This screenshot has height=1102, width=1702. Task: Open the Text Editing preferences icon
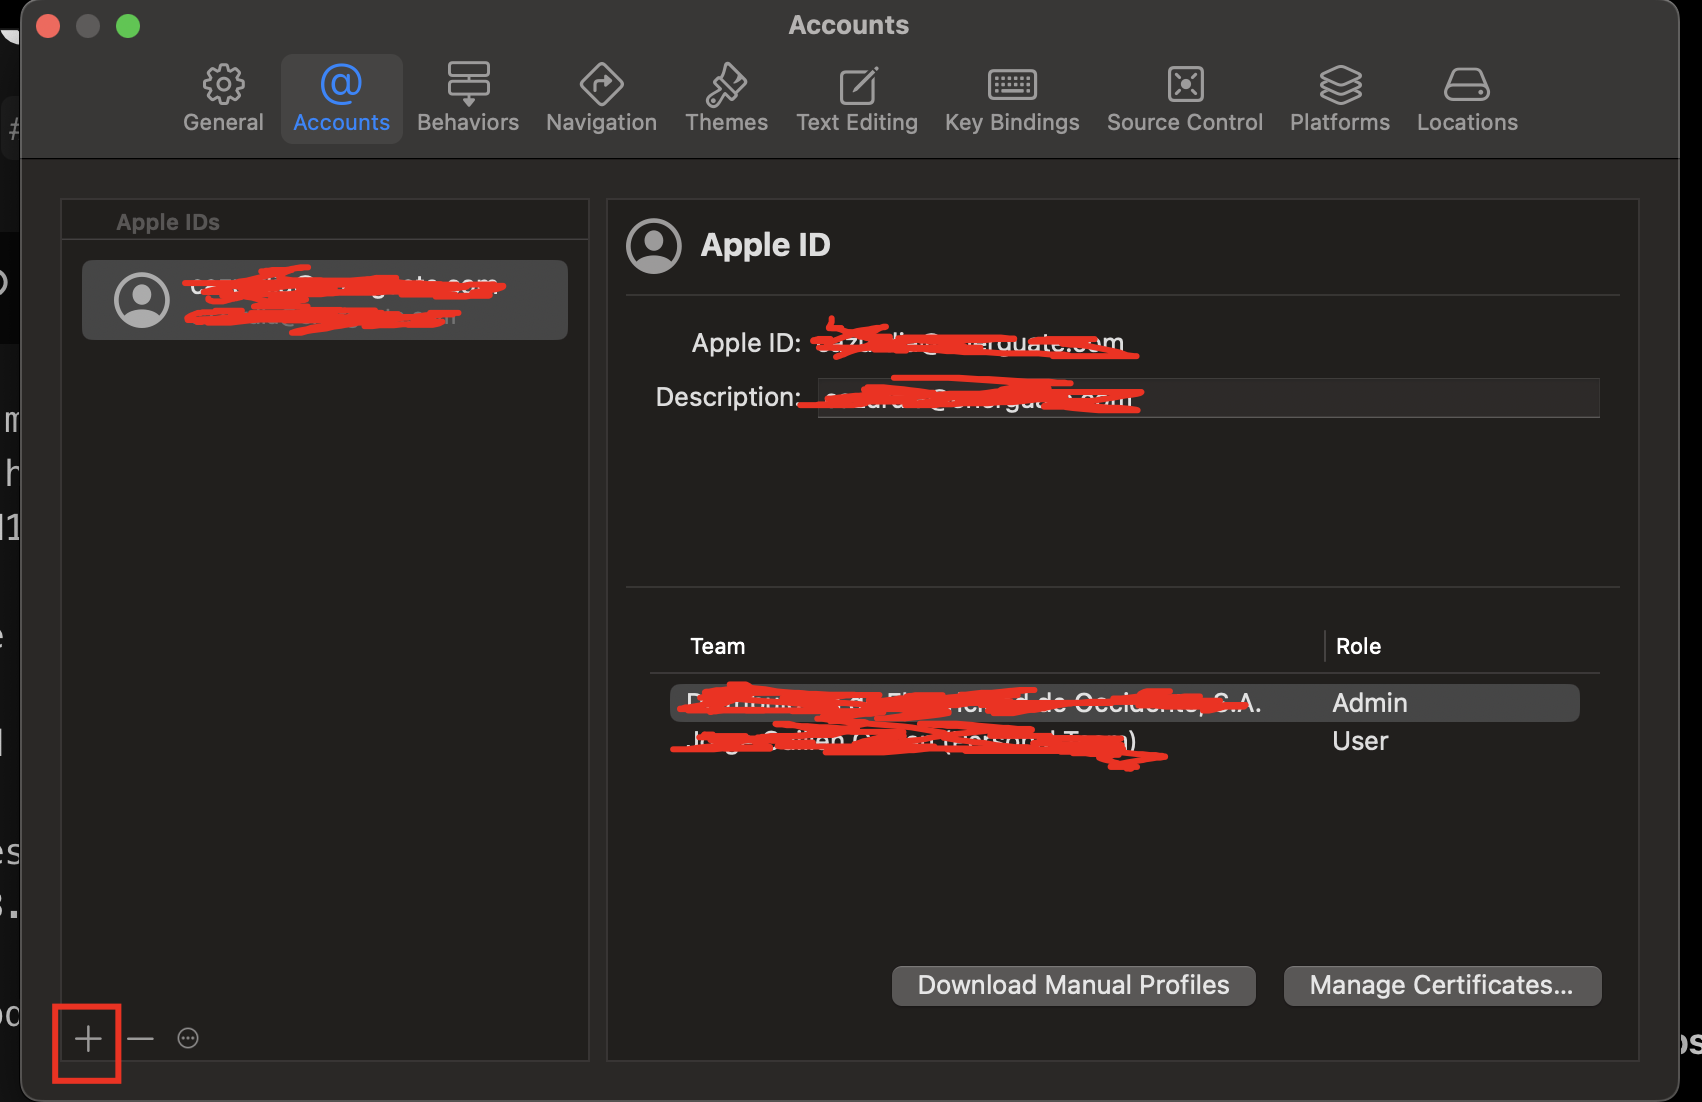point(857,99)
